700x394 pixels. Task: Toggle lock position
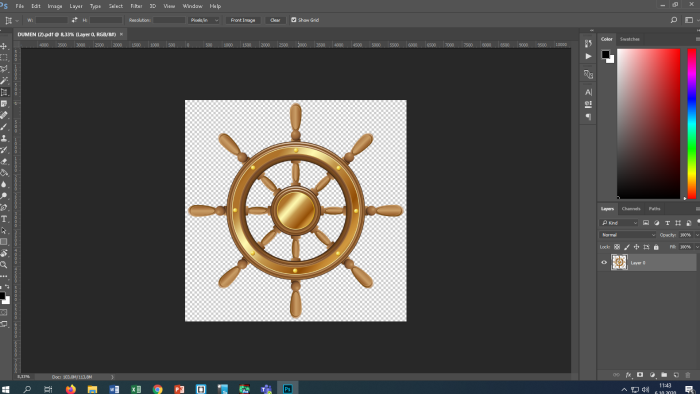pos(637,247)
